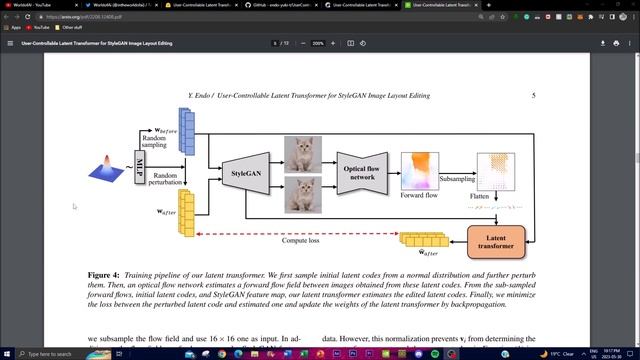Close the WorldofAI Twitter tab
Image resolution: width=640 pixels, height=360 pixels.
point(156,5)
